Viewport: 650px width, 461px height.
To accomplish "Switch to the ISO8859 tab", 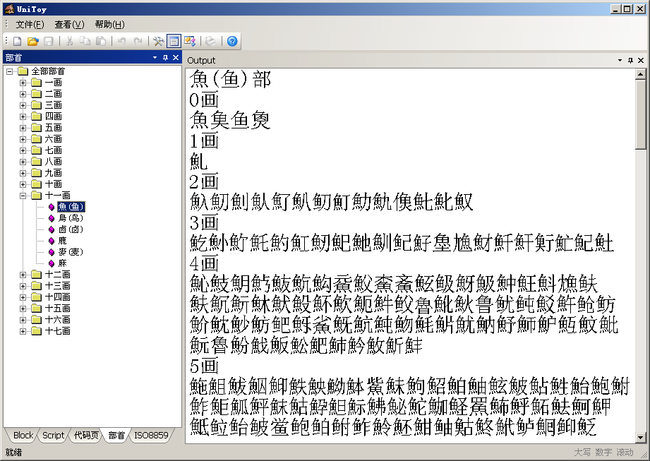I will pyautogui.click(x=151, y=435).
